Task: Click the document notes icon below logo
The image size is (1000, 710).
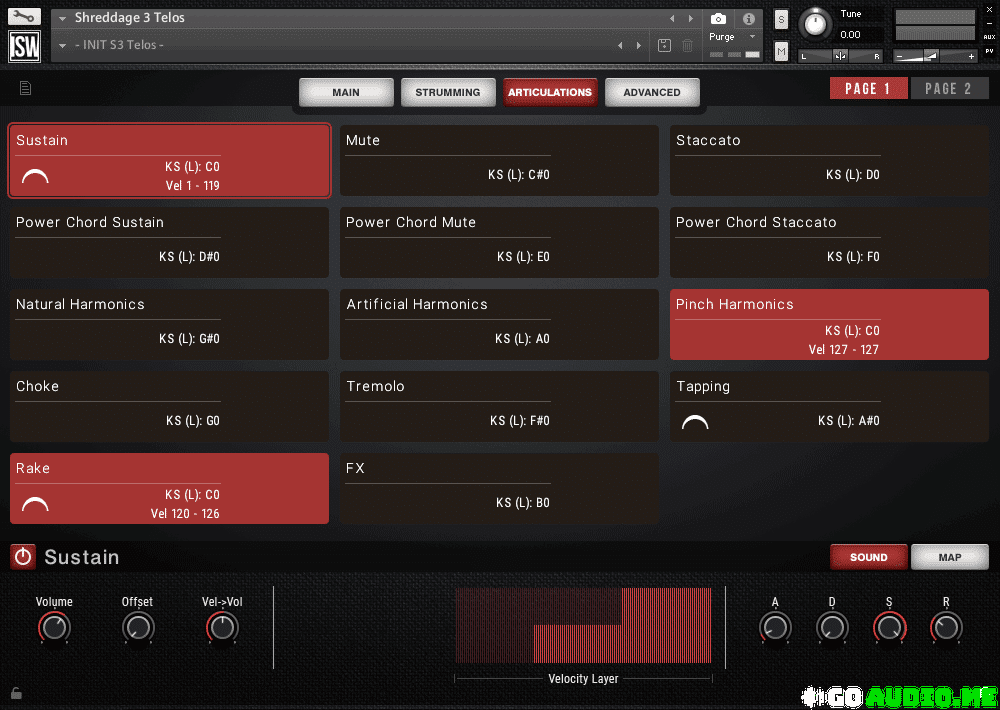Action: [x=25, y=88]
